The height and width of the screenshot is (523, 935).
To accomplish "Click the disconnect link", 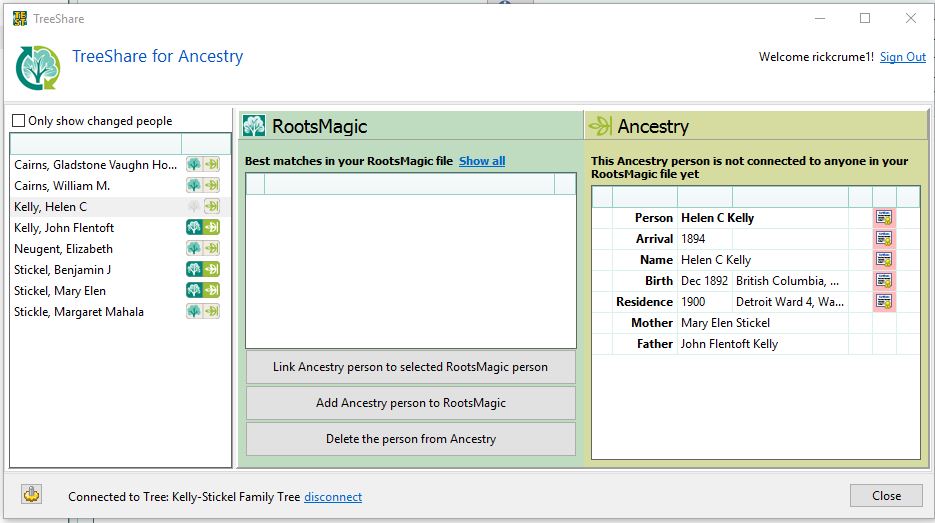I will pyautogui.click(x=333, y=497).
